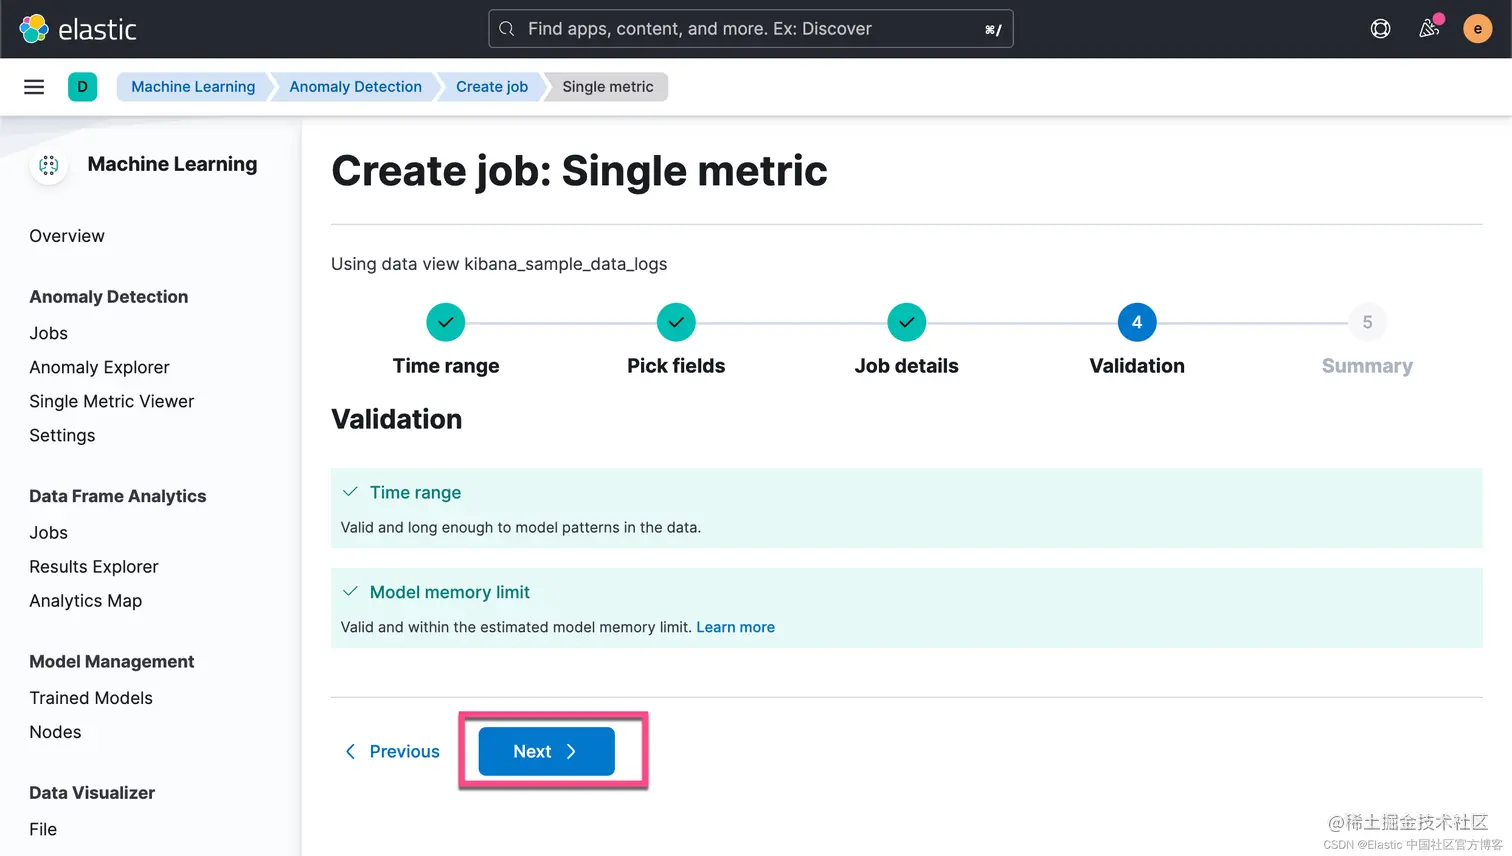Click the Elastic logo icon
The height and width of the screenshot is (856, 1512).
[x=34, y=29]
